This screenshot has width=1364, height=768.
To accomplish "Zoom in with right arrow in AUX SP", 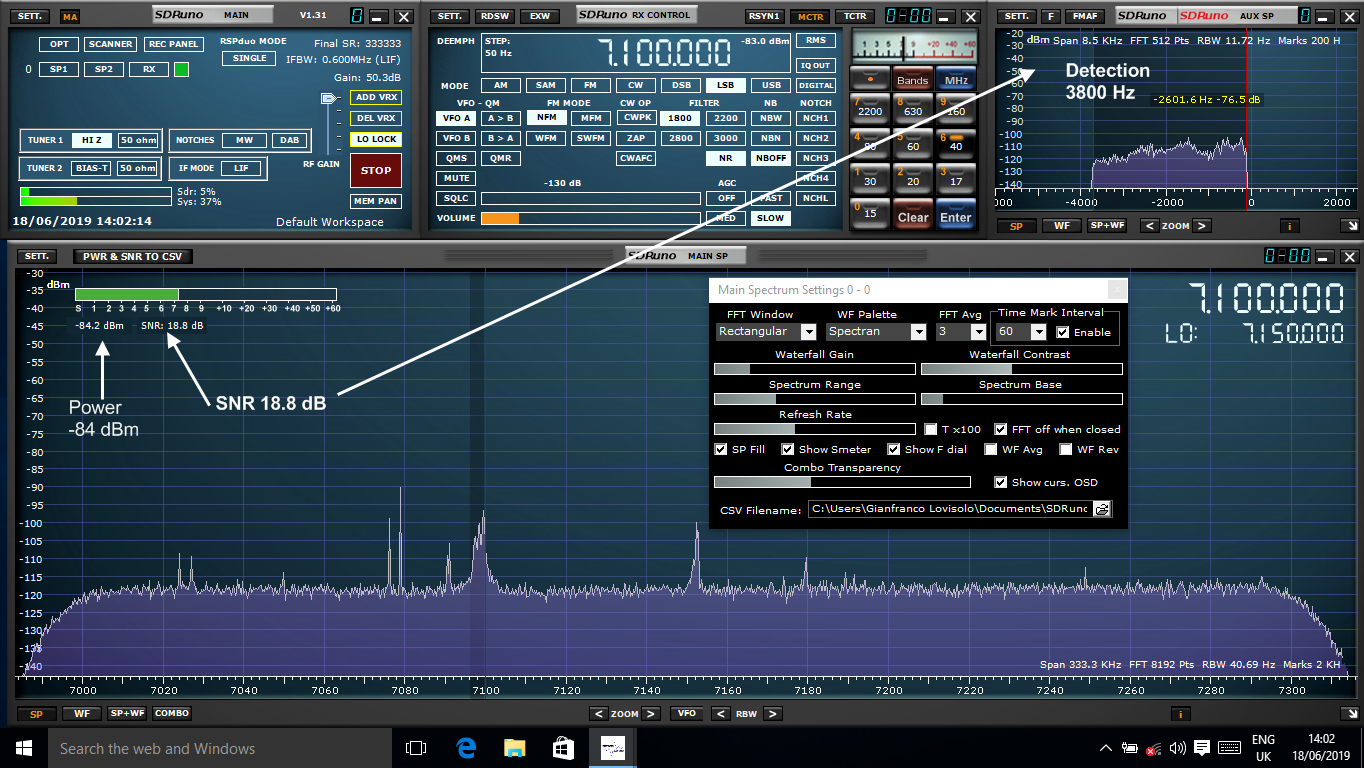I will [x=1201, y=226].
